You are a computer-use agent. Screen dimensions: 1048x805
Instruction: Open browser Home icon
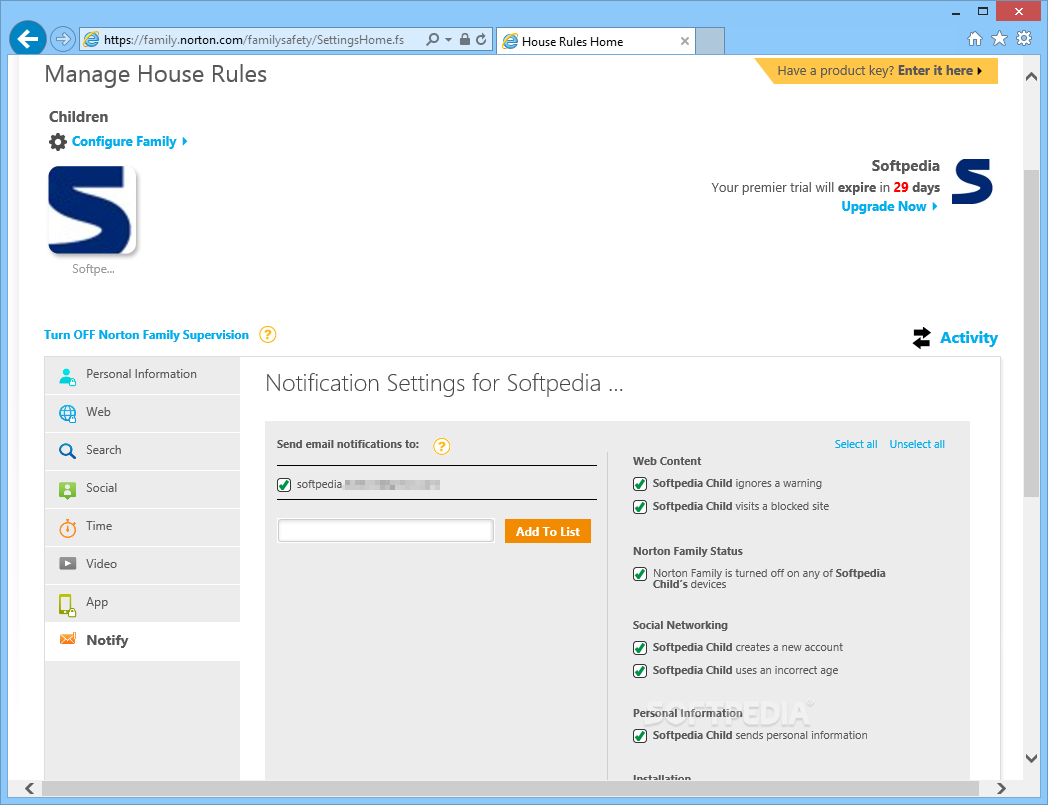click(975, 39)
